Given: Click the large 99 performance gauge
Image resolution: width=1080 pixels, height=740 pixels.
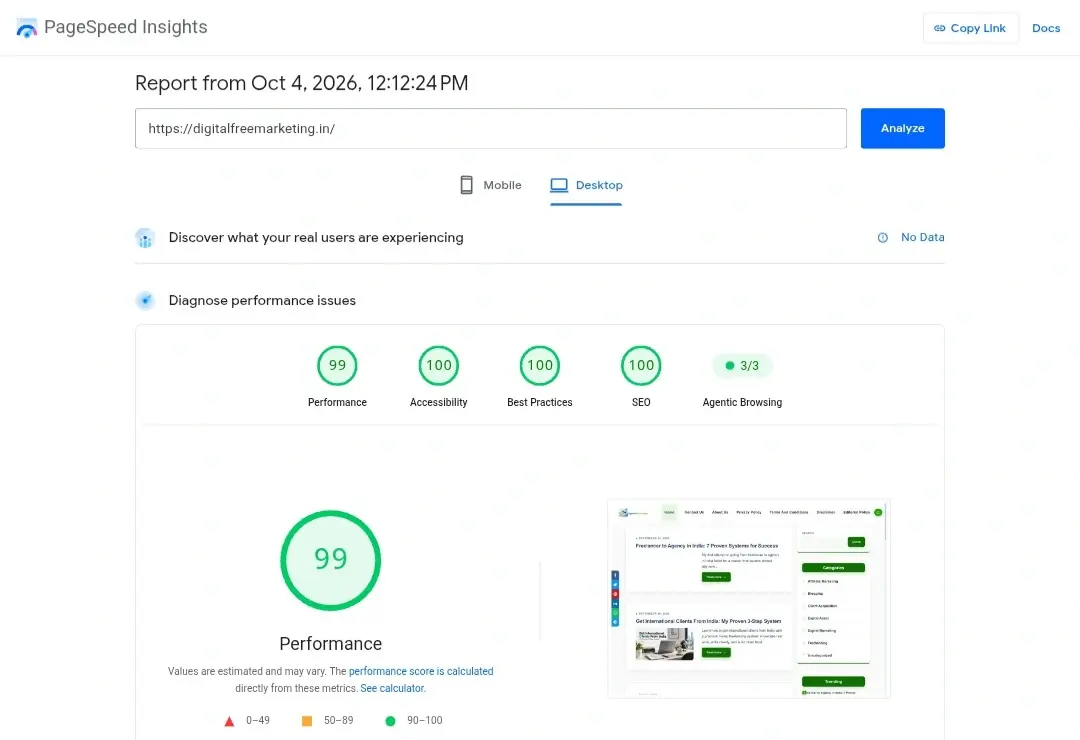Looking at the screenshot, I should pos(331,560).
